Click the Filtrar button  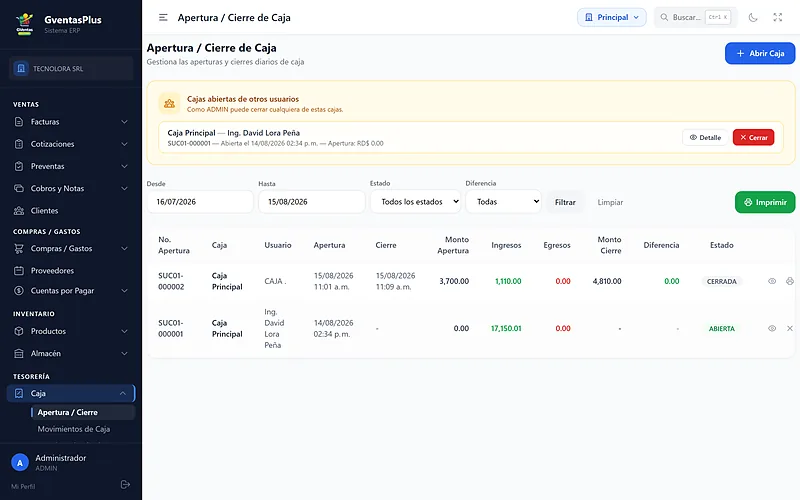pyautogui.click(x=565, y=202)
